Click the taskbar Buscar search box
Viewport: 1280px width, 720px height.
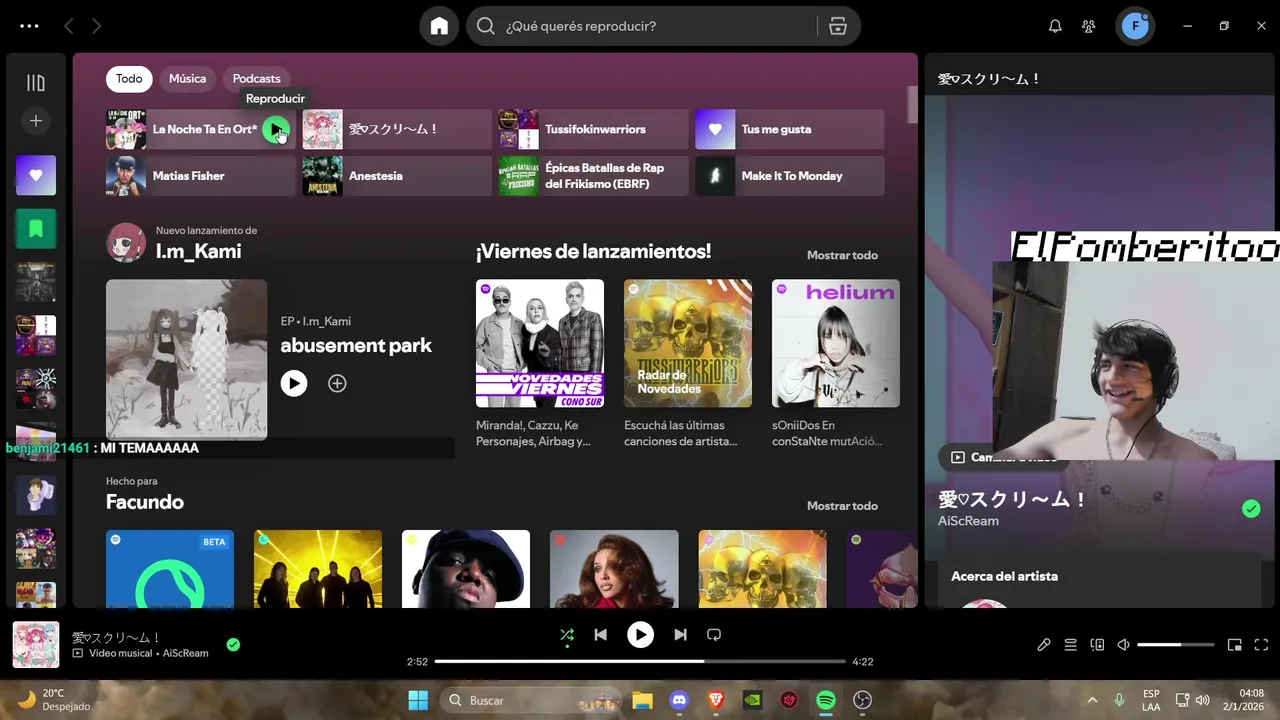[x=531, y=700]
